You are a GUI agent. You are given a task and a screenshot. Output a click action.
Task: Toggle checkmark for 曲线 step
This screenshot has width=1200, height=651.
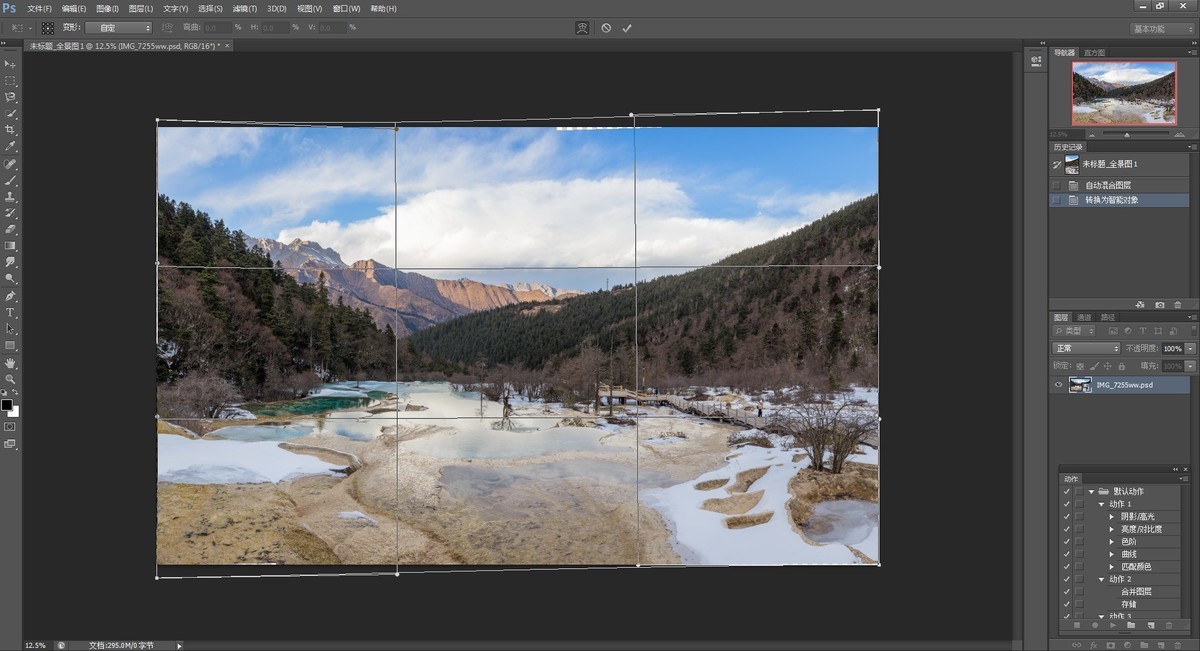click(x=1066, y=554)
